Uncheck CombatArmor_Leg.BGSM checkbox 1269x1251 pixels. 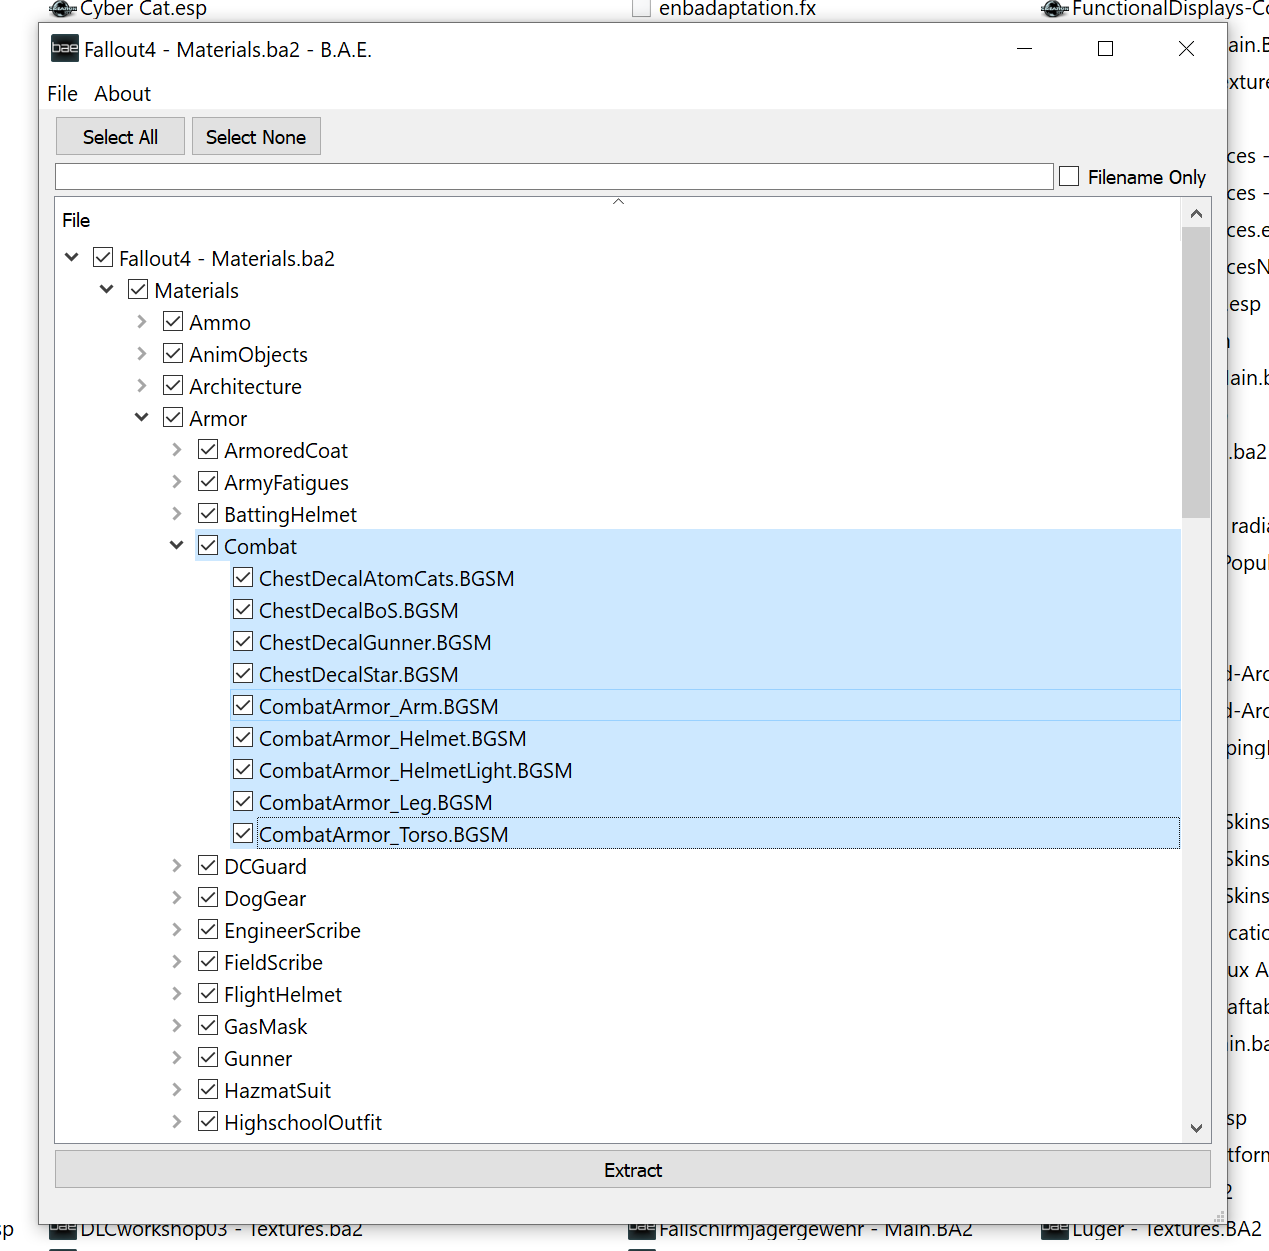point(243,802)
